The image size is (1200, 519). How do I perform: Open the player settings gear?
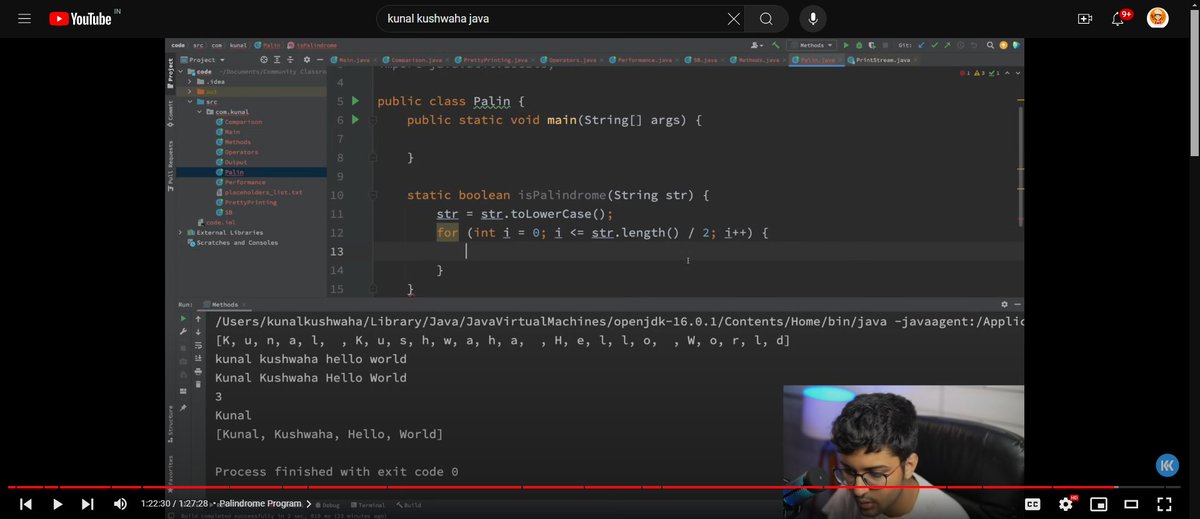click(x=1066, y=504)
